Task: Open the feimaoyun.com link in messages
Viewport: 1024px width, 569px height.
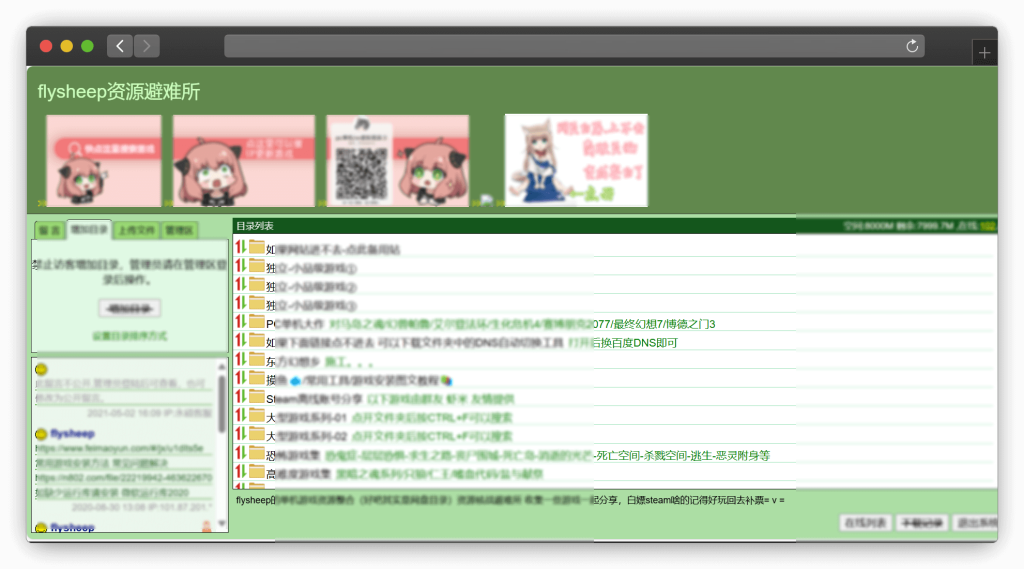Action: pos(119,448)
